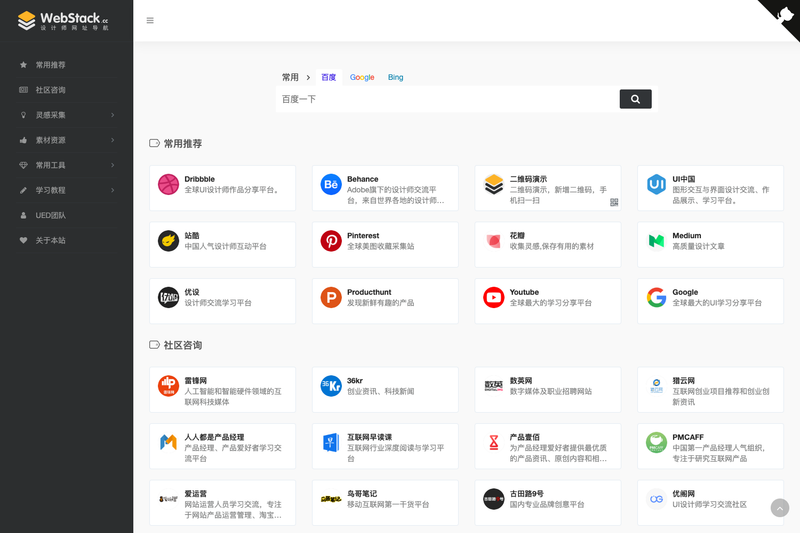Click the 雷锋网 red logo
The width and height of the screenshot is (800, 533).
pos(168,386)
